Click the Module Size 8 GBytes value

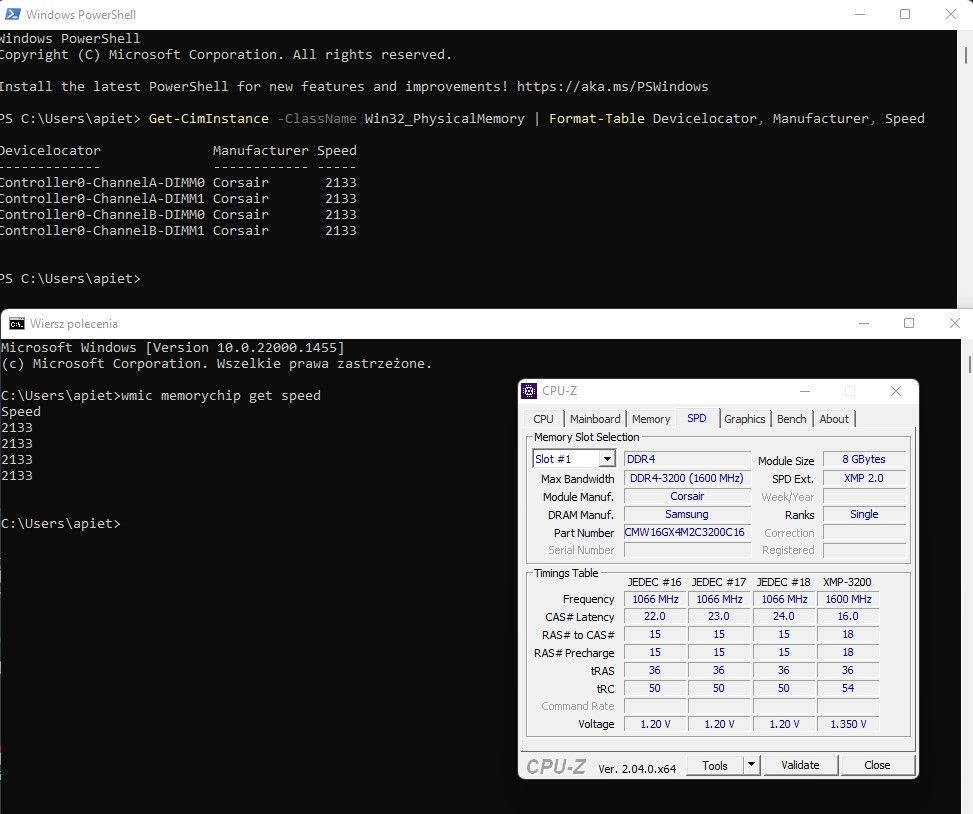coord(864,459)
